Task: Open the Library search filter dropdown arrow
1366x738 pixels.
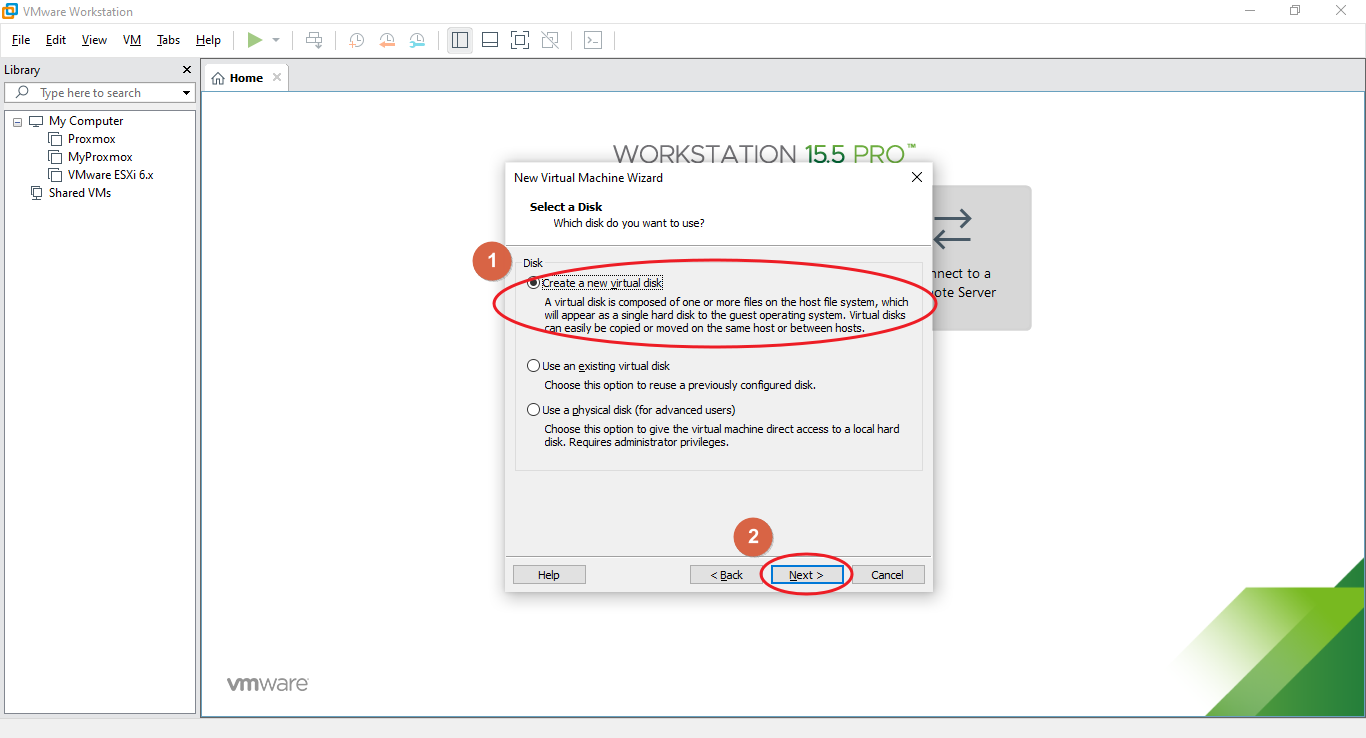Action: (186, 93)
